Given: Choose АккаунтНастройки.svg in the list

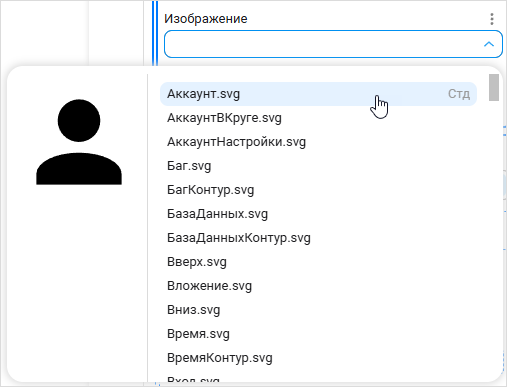Looking at the screenshot, I should pos(318,142).
